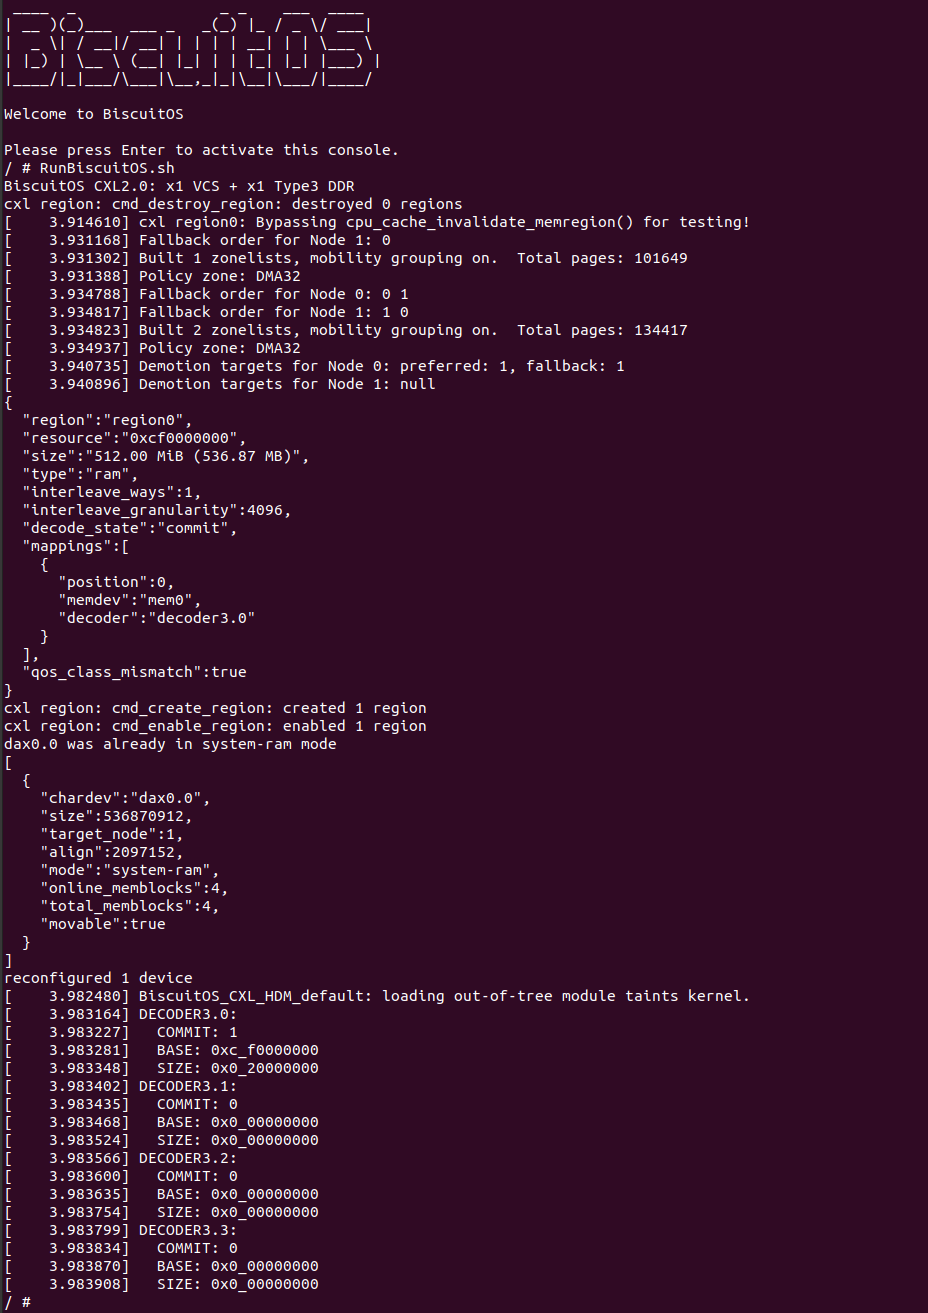This screenshot has height=1313, width=928.
Task: Click the "cmd_create_region: created 1 region" line
Action: click(x=215, y=708)
